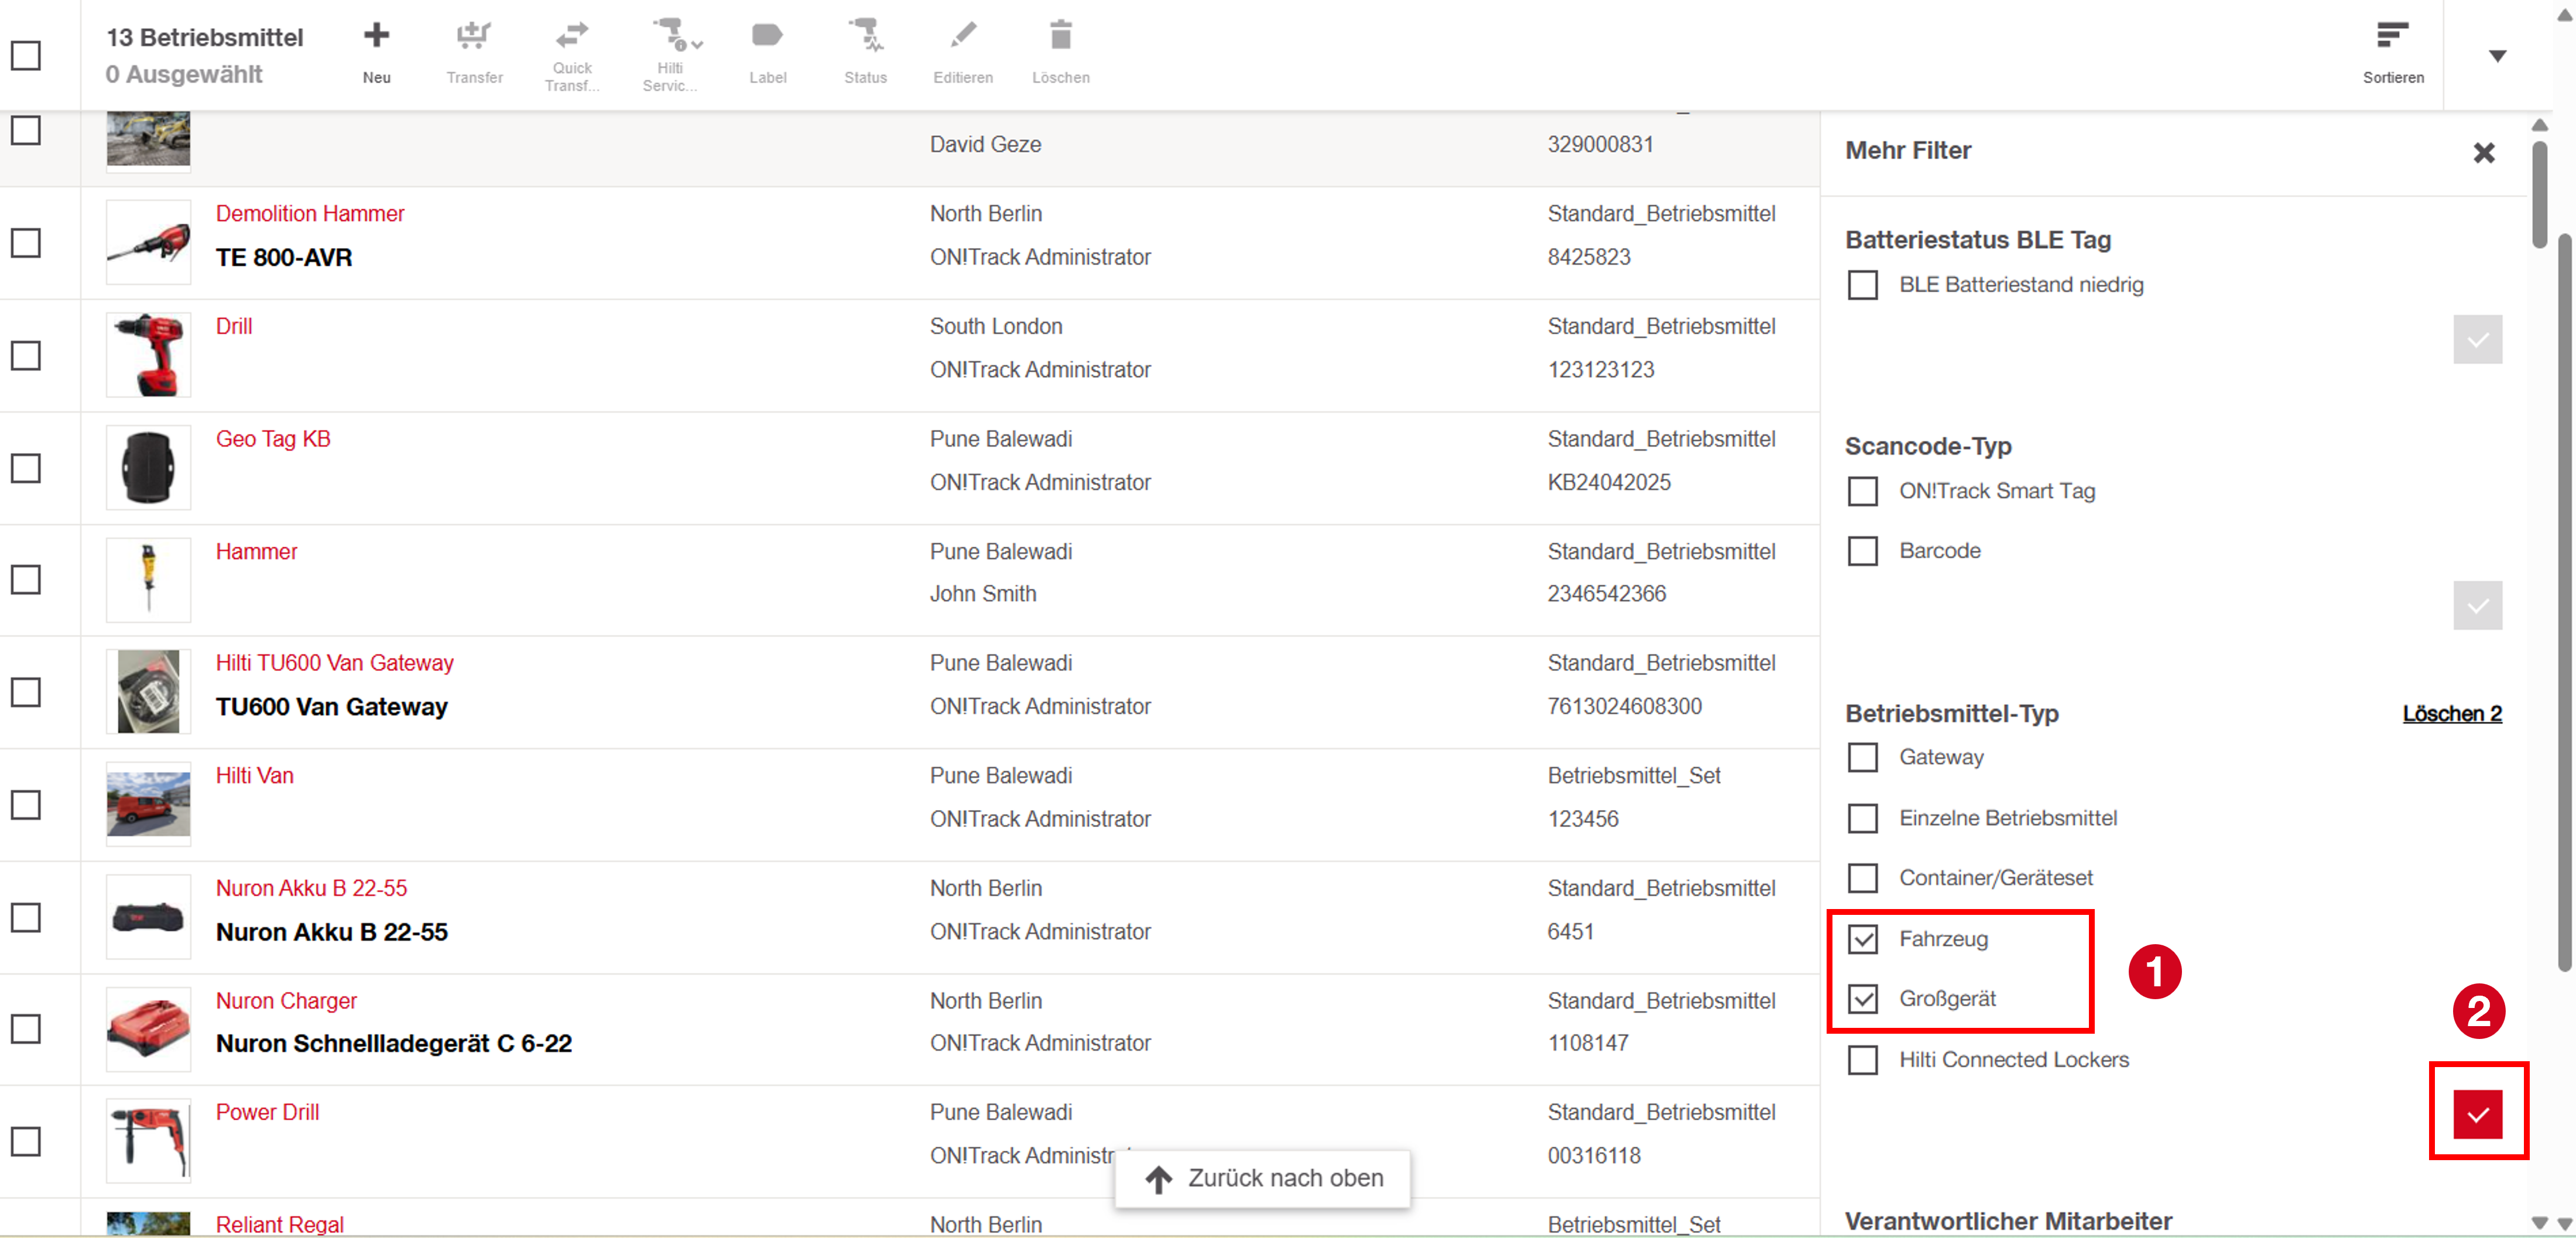The image size is (2576, 1238).
Task: Expand the top-right dropdown arrow
Action: pos(2498,56)
